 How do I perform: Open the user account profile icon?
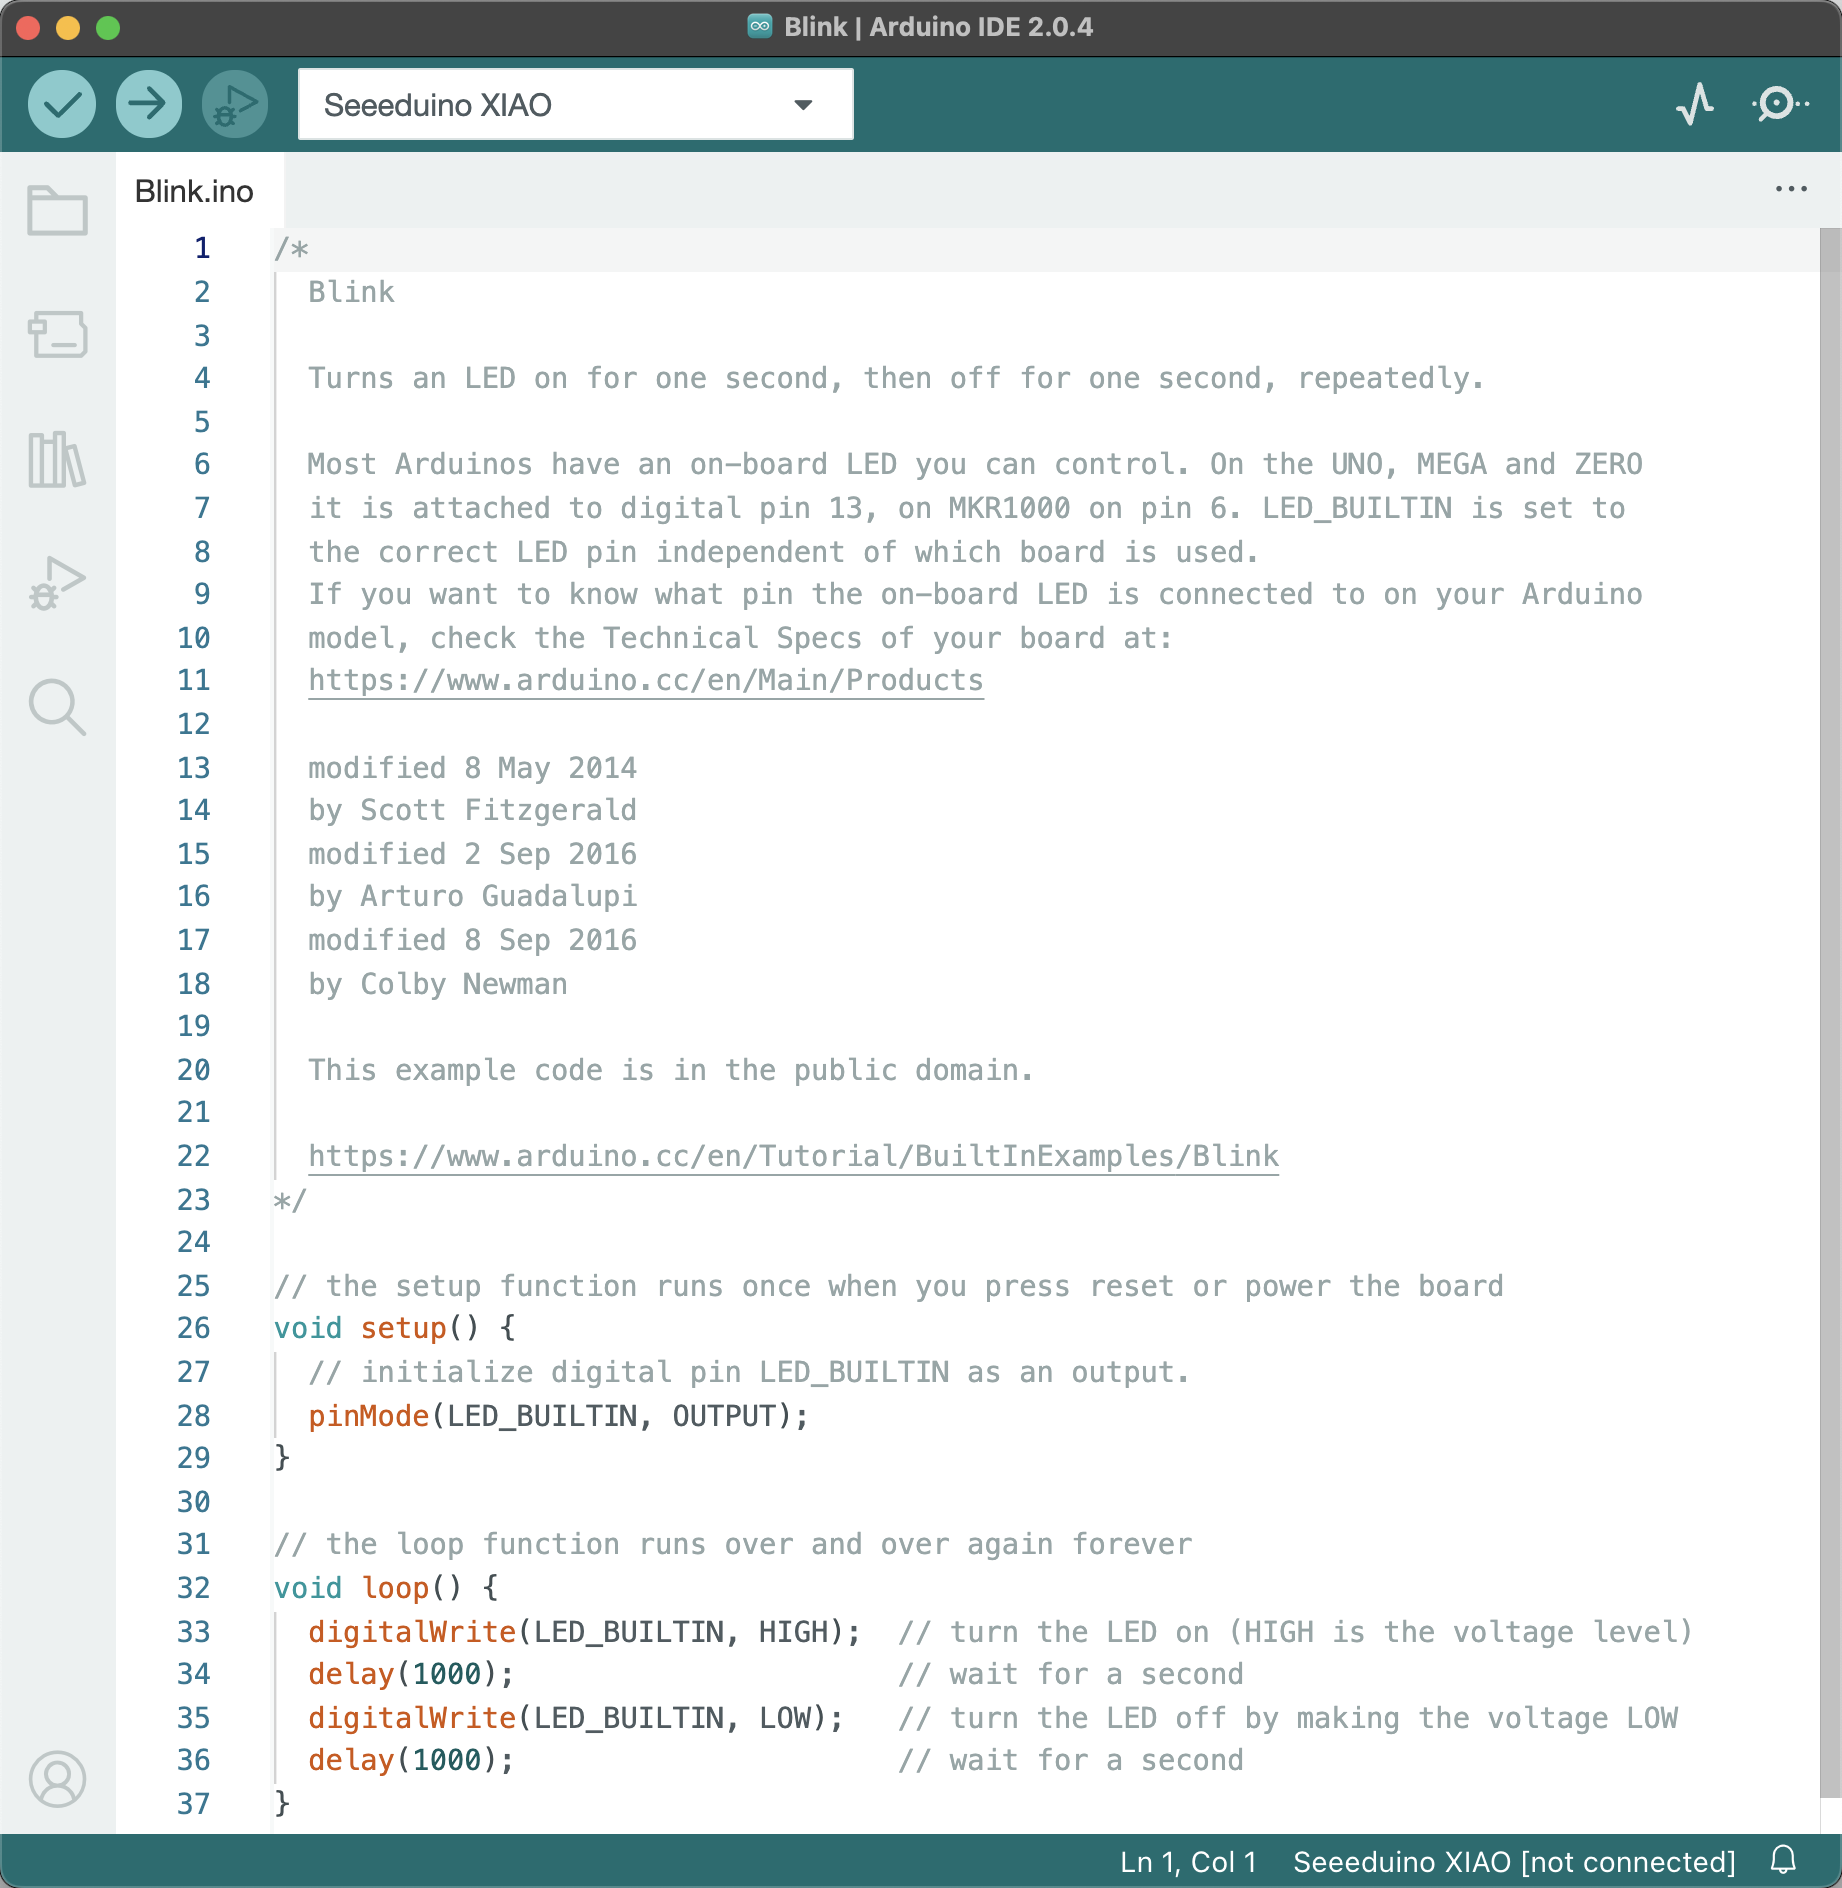click(x=57, y=1779)
